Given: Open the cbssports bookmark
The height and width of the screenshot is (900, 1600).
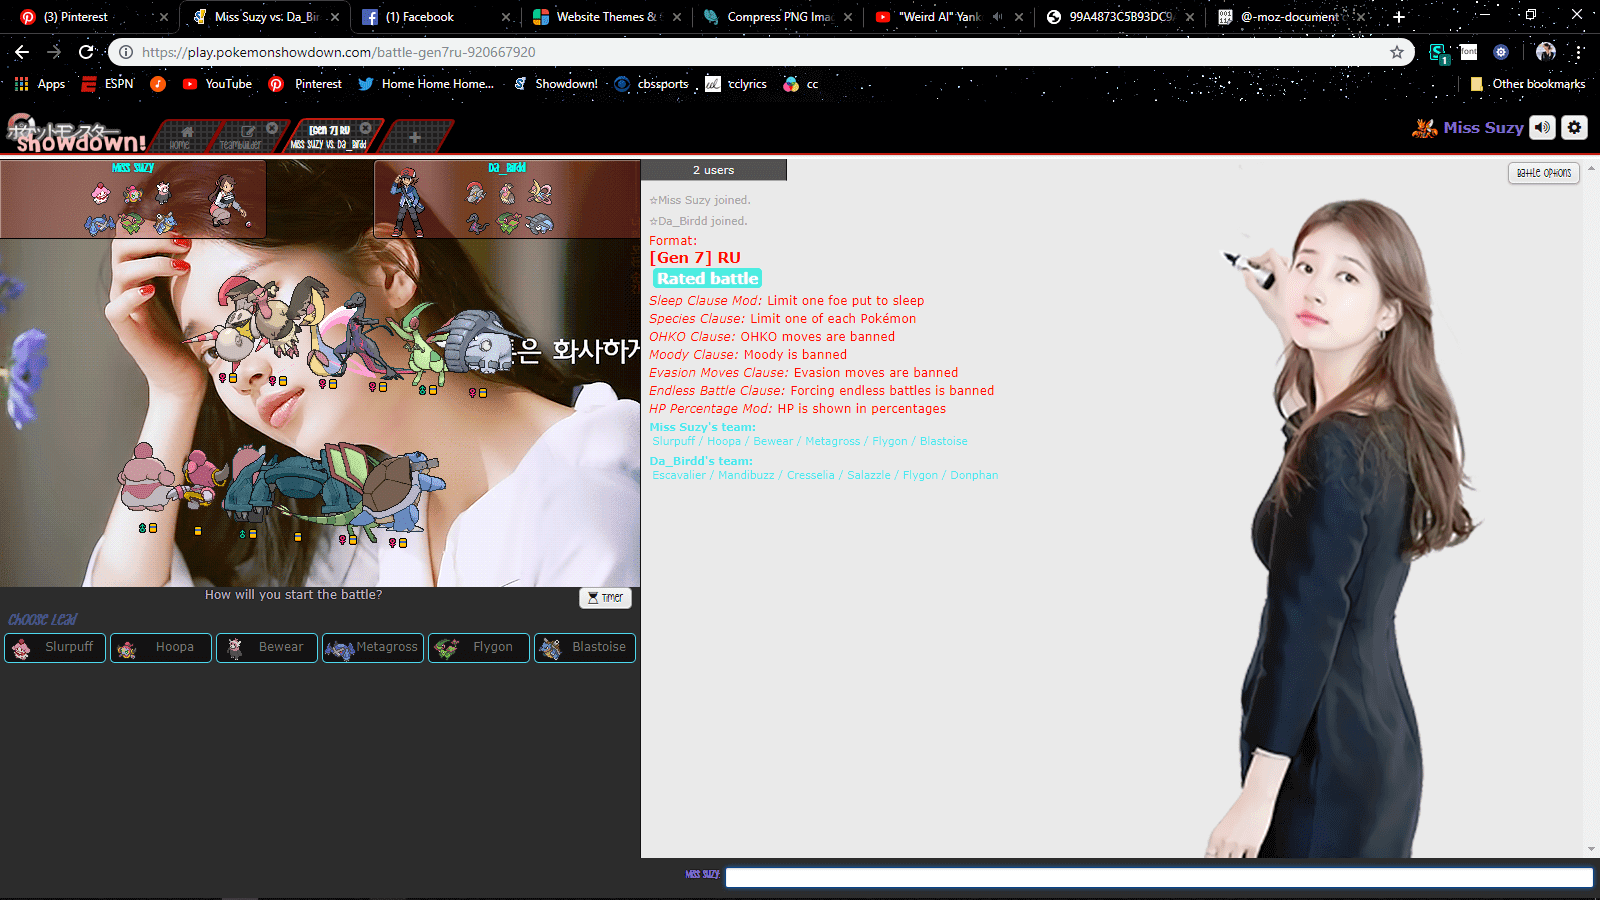Looking at the screenshot, I should [x=652, y=84].
